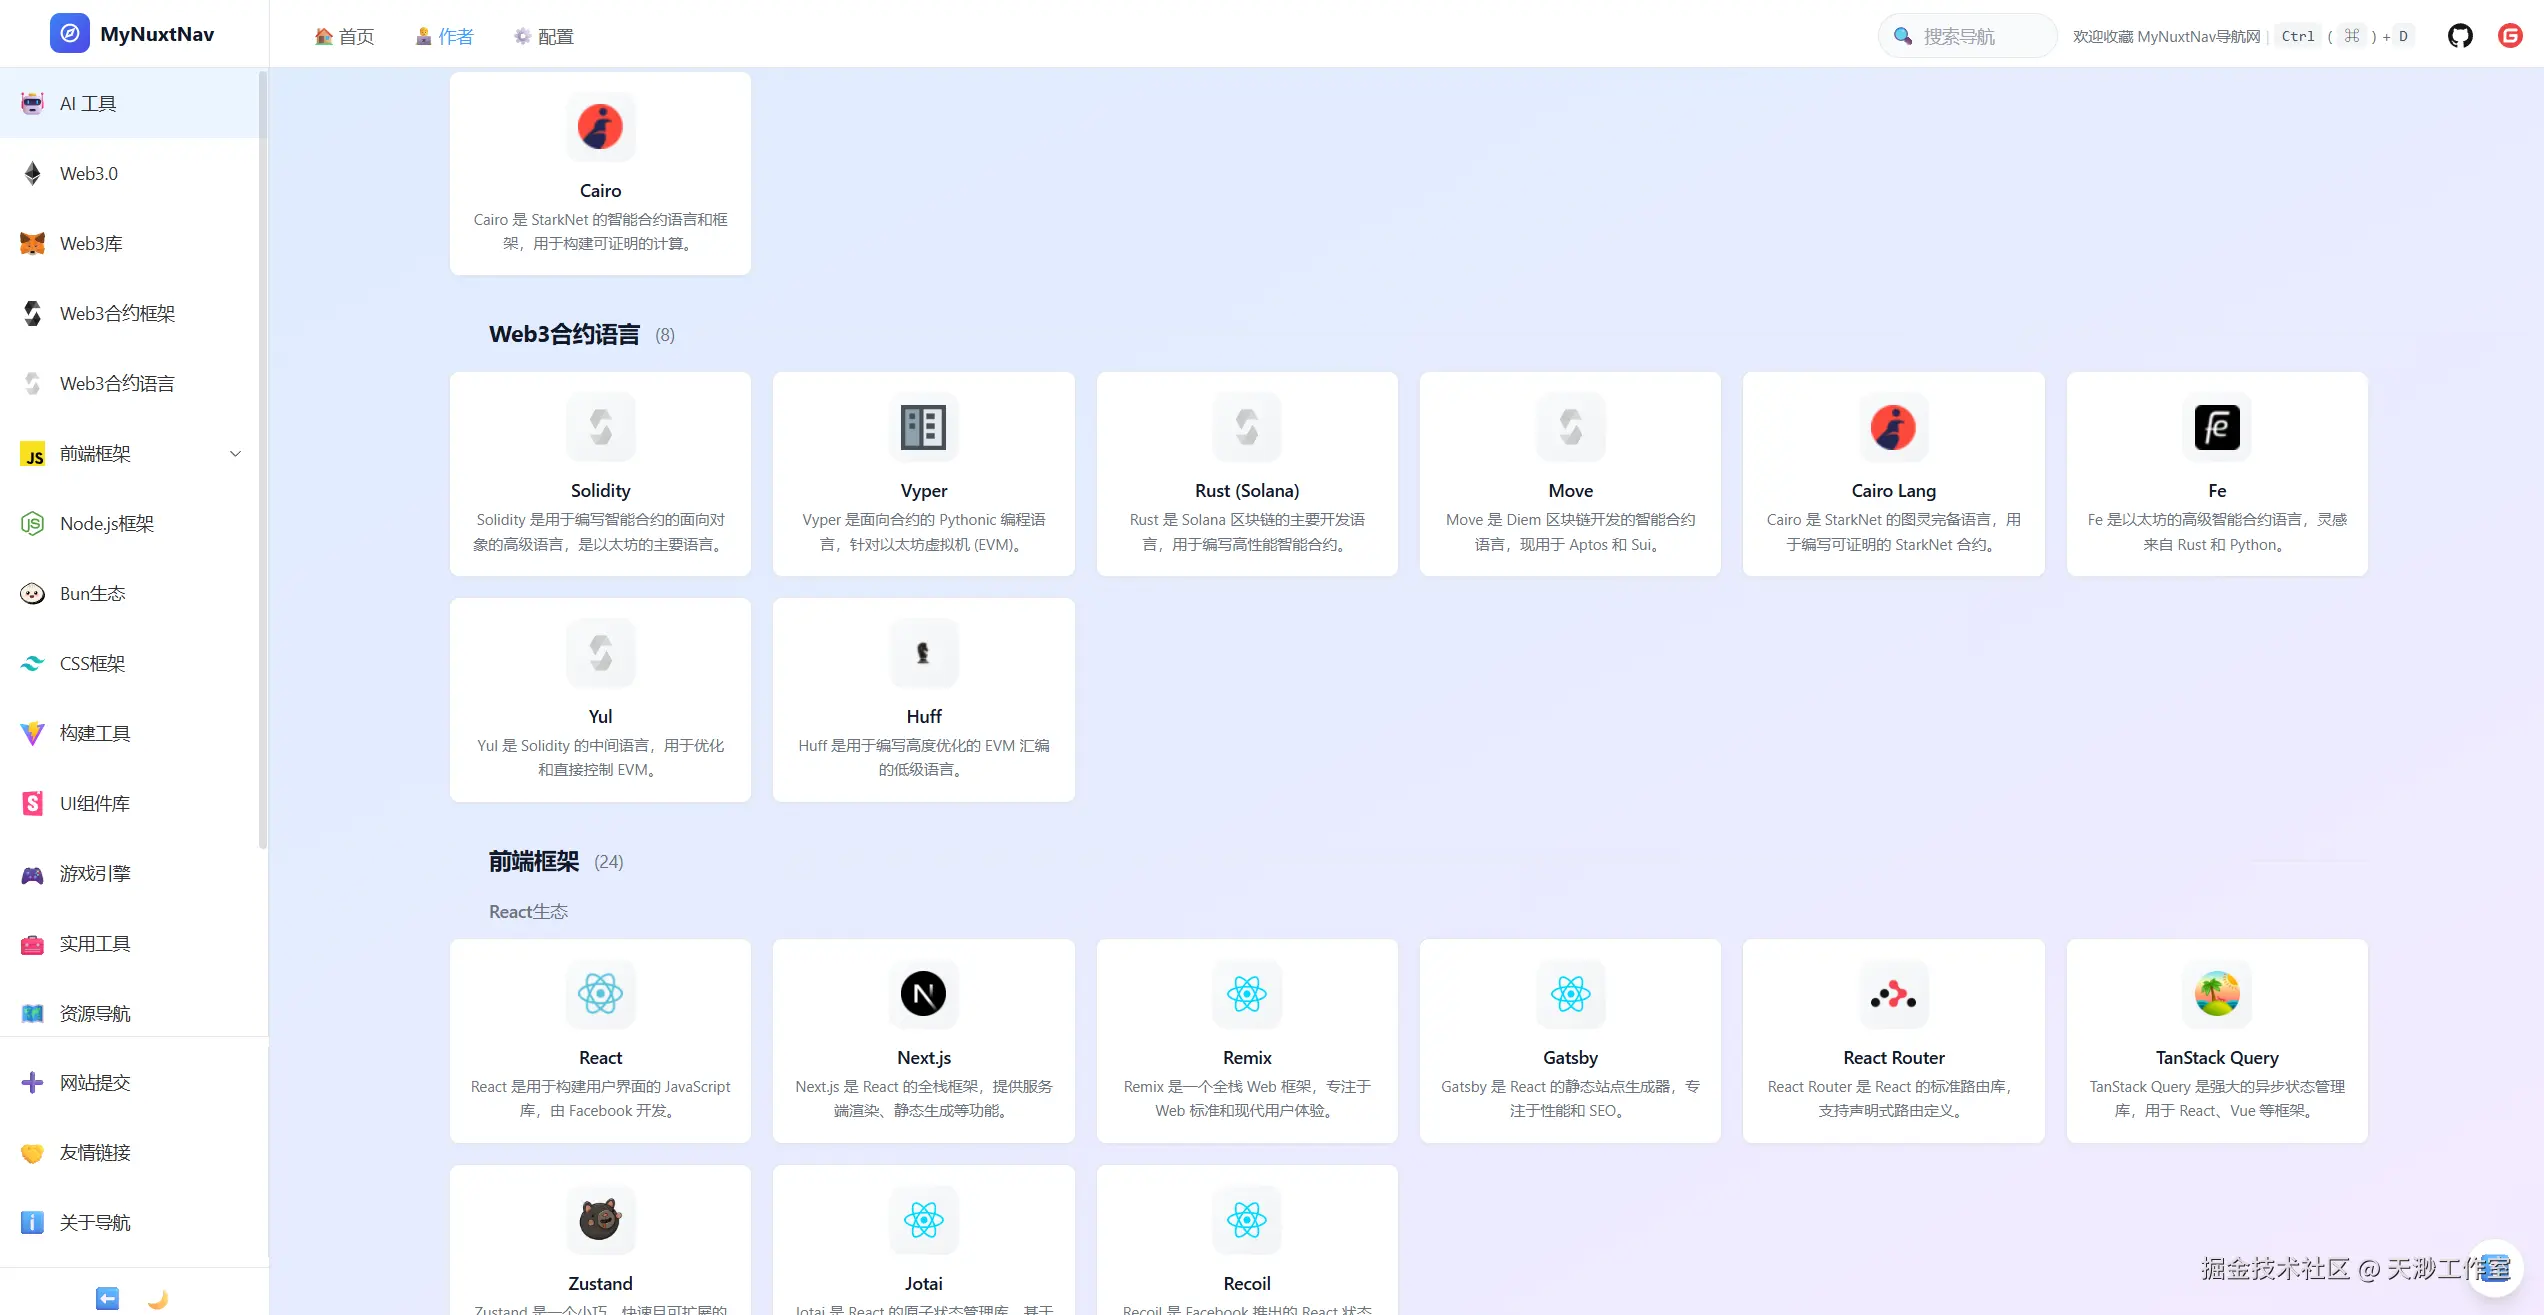Click the Cairo Lang card icon

1894,427
